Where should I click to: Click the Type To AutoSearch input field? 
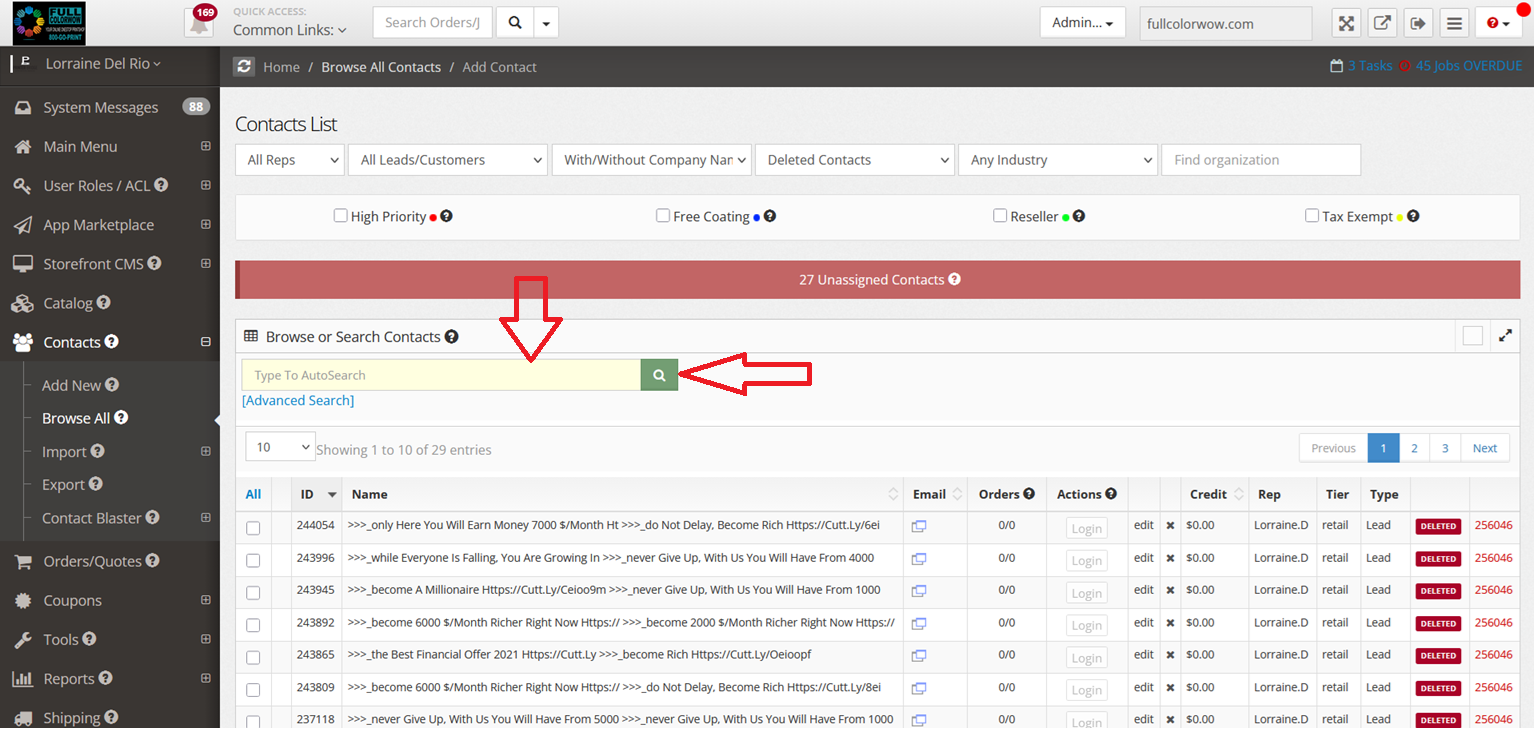click(x=440, y=375)
